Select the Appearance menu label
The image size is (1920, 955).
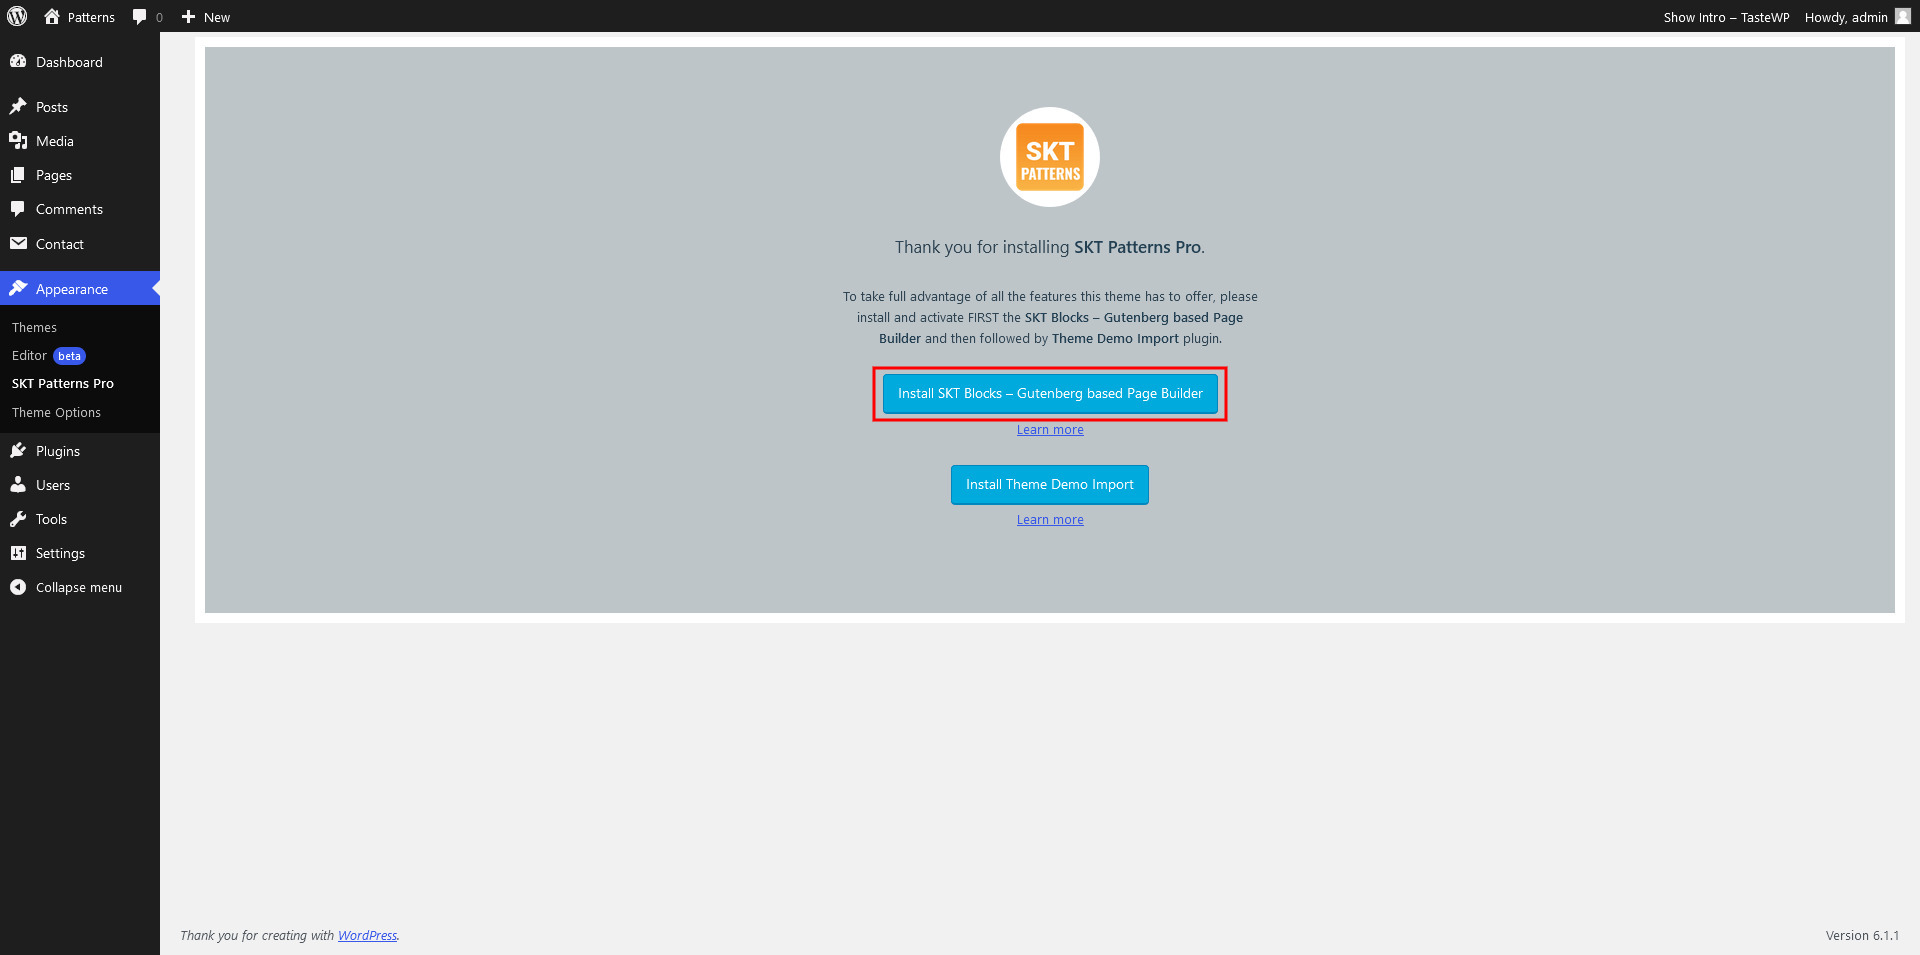(72, 289)
